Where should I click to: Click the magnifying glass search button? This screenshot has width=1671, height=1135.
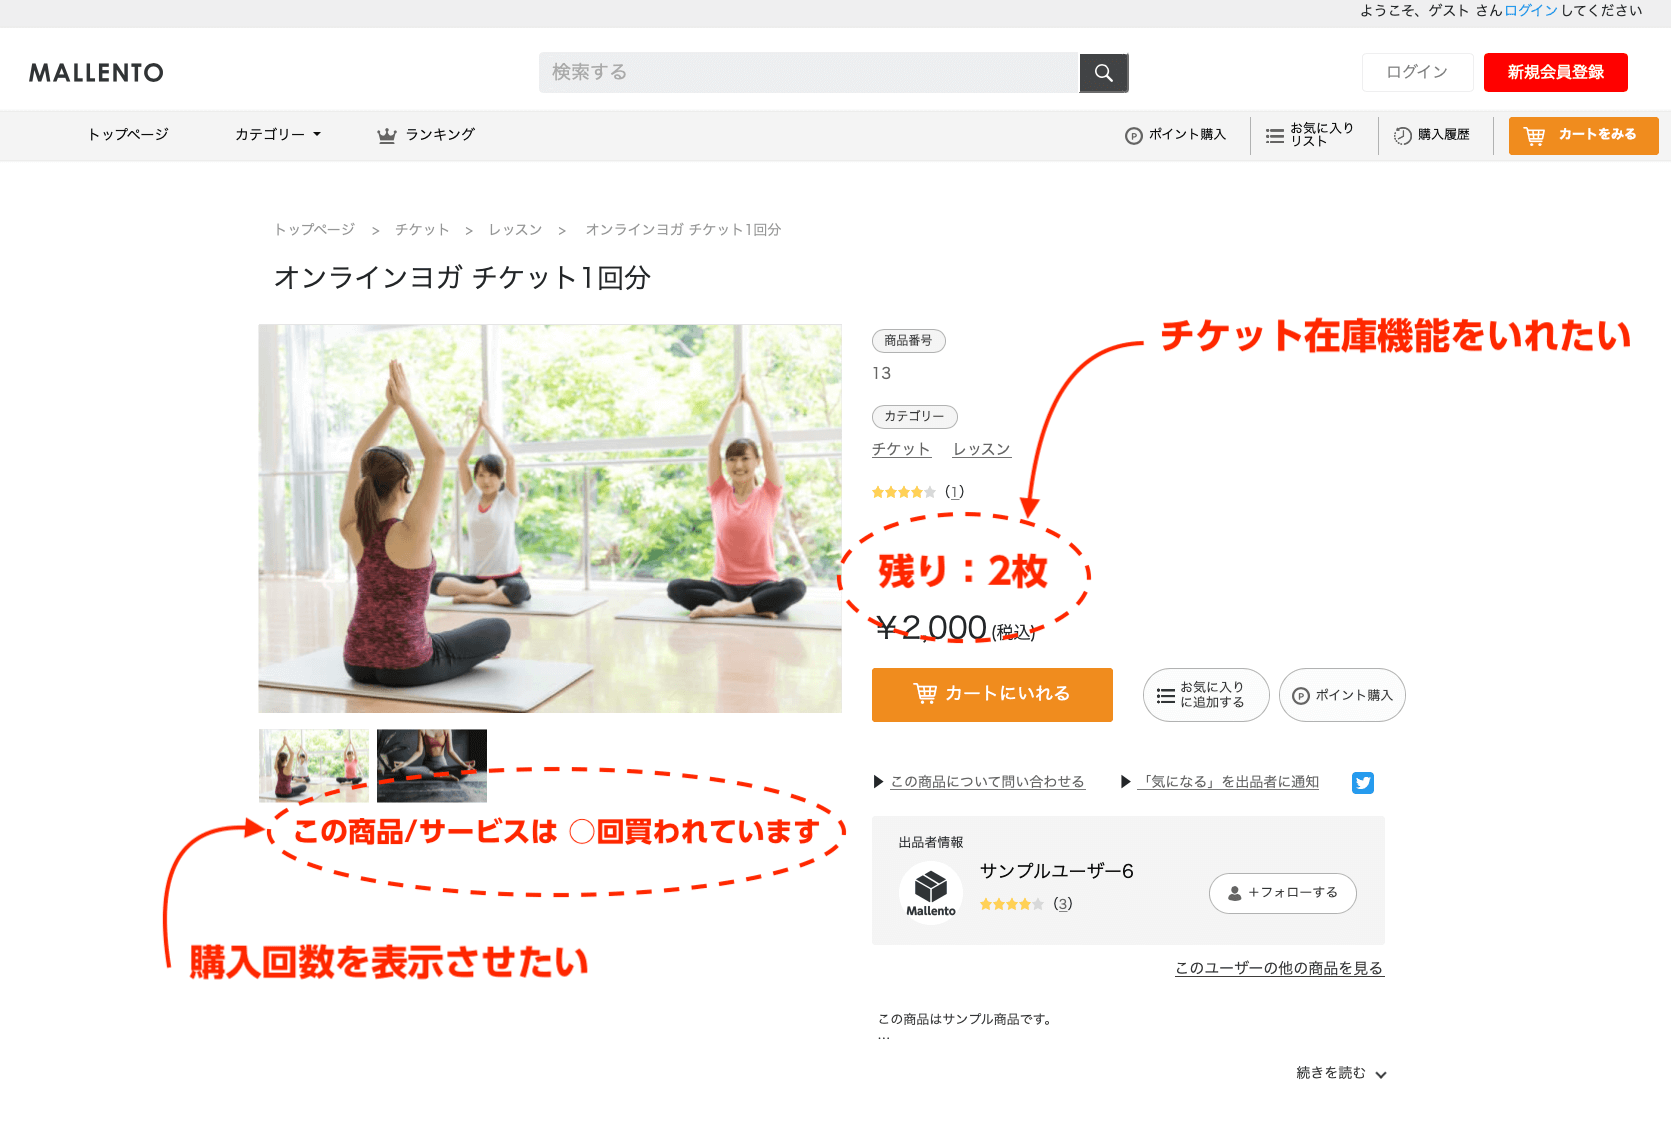click(x=1103, y=73)
